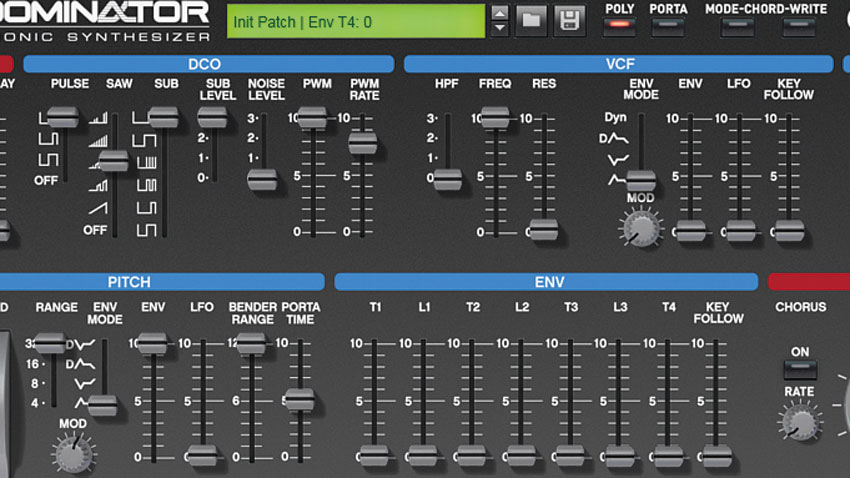Viewport: 850px width, 478px height.
Task: Click CHORUS RATE knob
Action: tap(800, 422)
